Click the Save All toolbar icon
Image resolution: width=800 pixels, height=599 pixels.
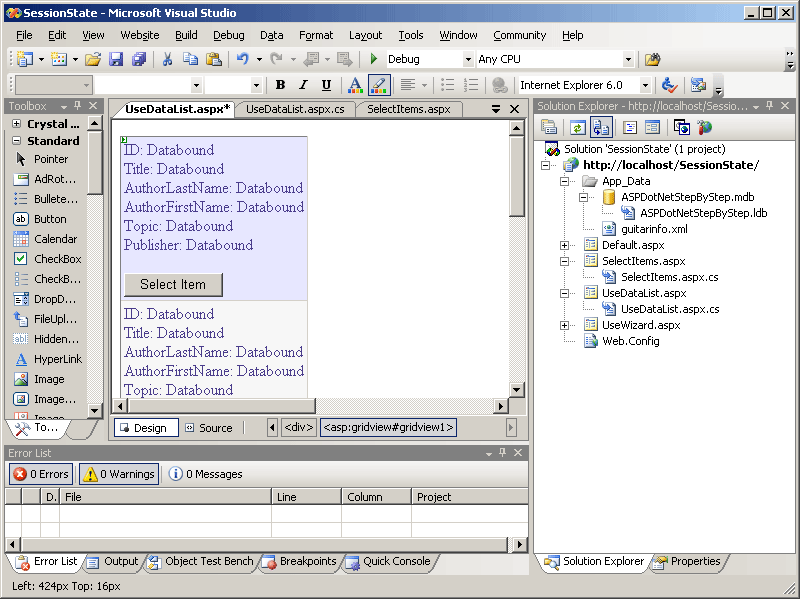(x=139, y=60)
